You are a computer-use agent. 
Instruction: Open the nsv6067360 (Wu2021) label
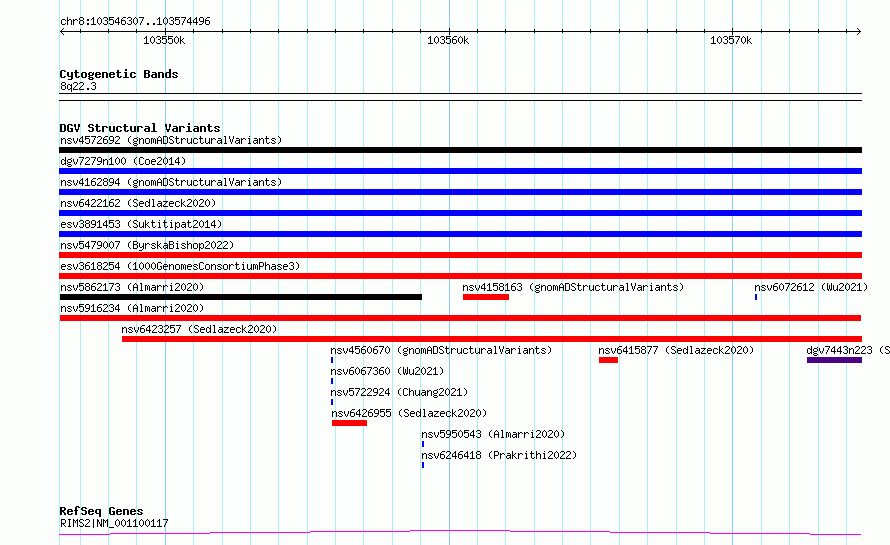point(387,371)
